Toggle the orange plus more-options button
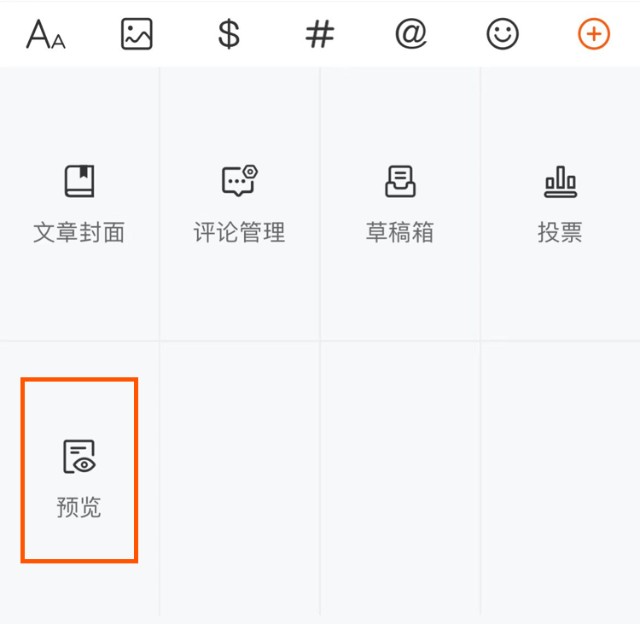This screenshot has height=624, width=640. (x=594, y=34)
